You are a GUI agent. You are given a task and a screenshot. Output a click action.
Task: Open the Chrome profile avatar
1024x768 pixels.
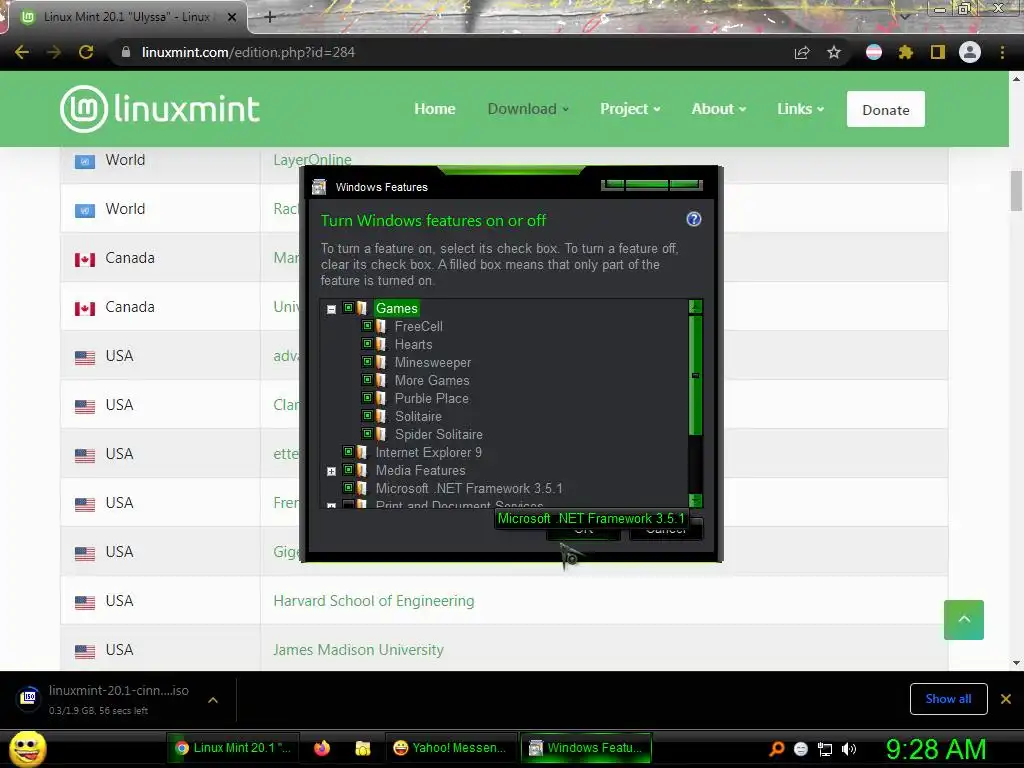(970, 52)
